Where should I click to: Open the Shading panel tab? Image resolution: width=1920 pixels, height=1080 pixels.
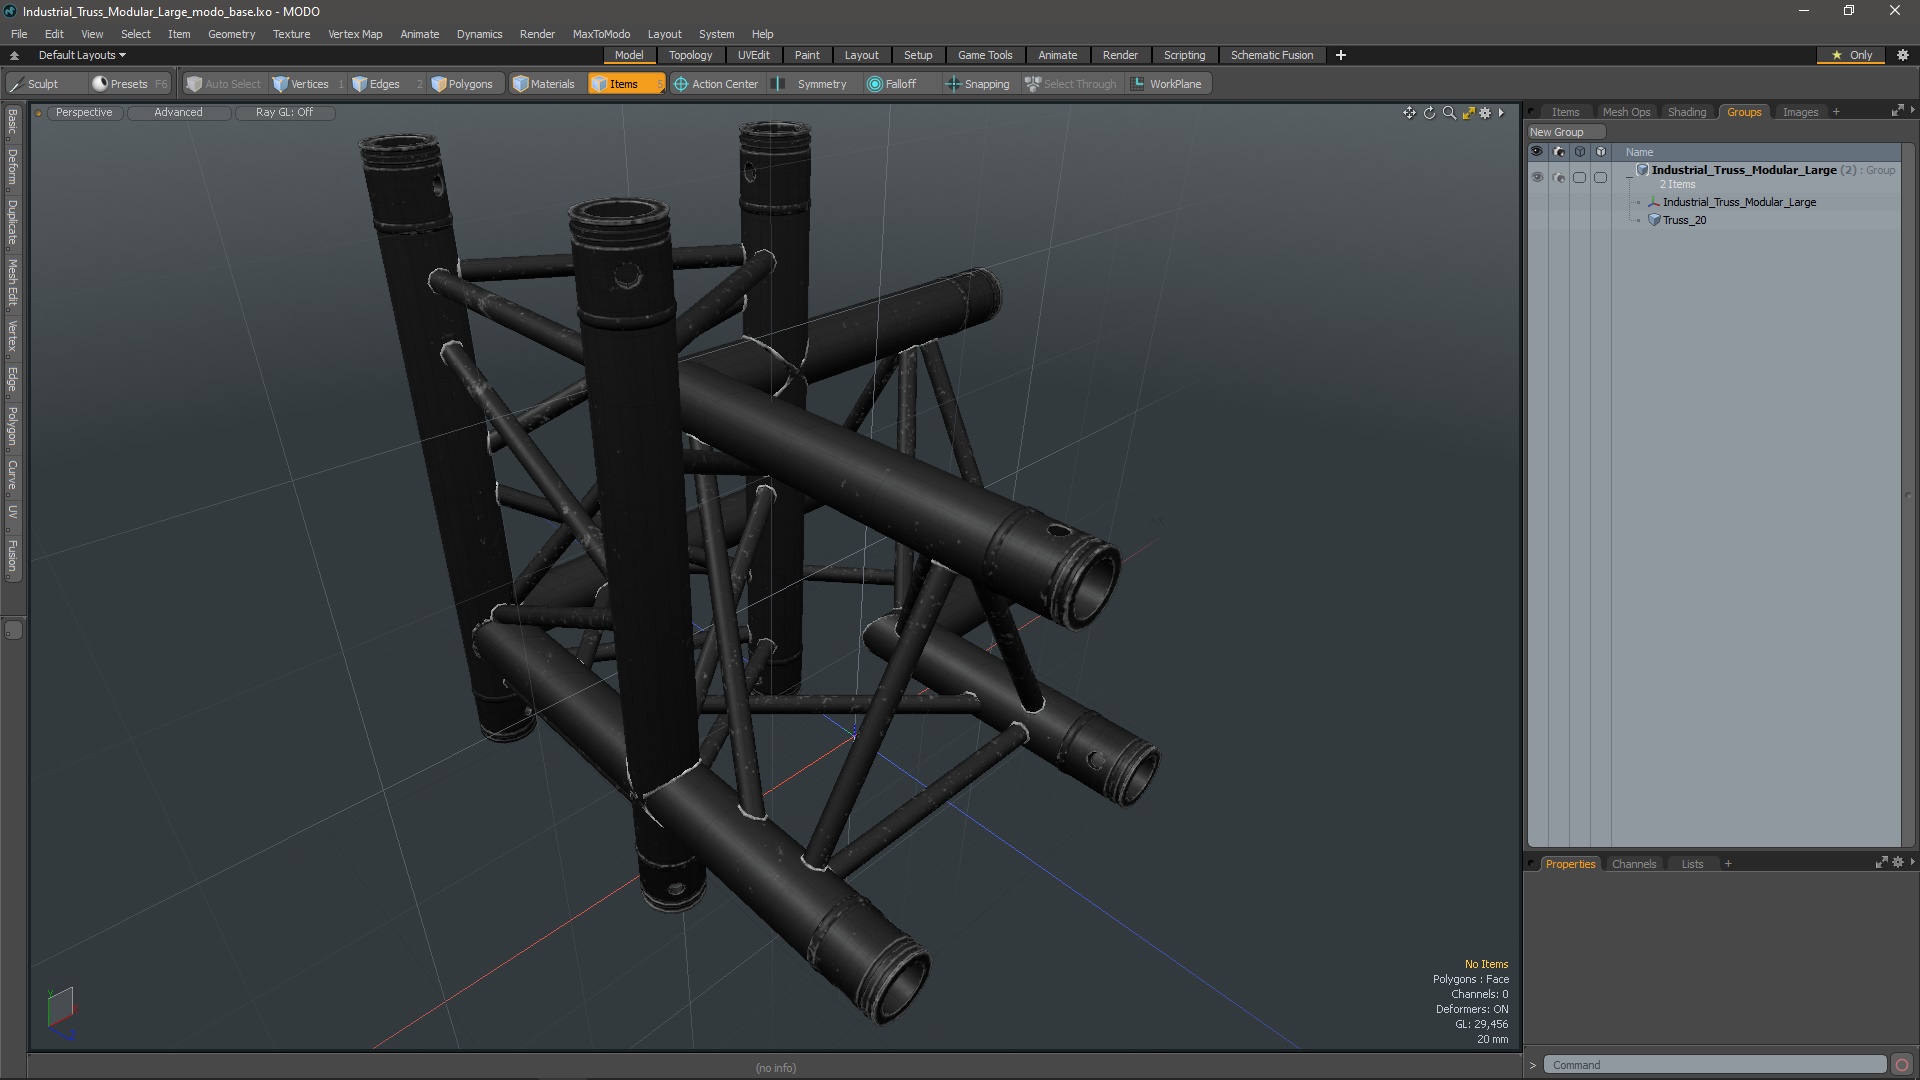1687,112
